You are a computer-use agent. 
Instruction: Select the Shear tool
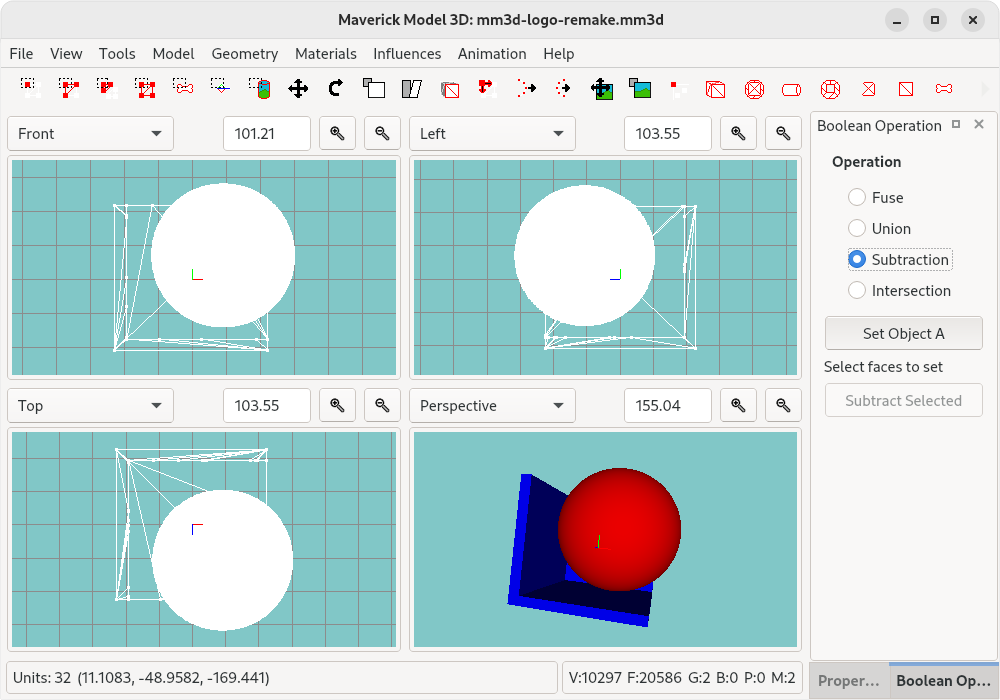click(x=412, y=89)
